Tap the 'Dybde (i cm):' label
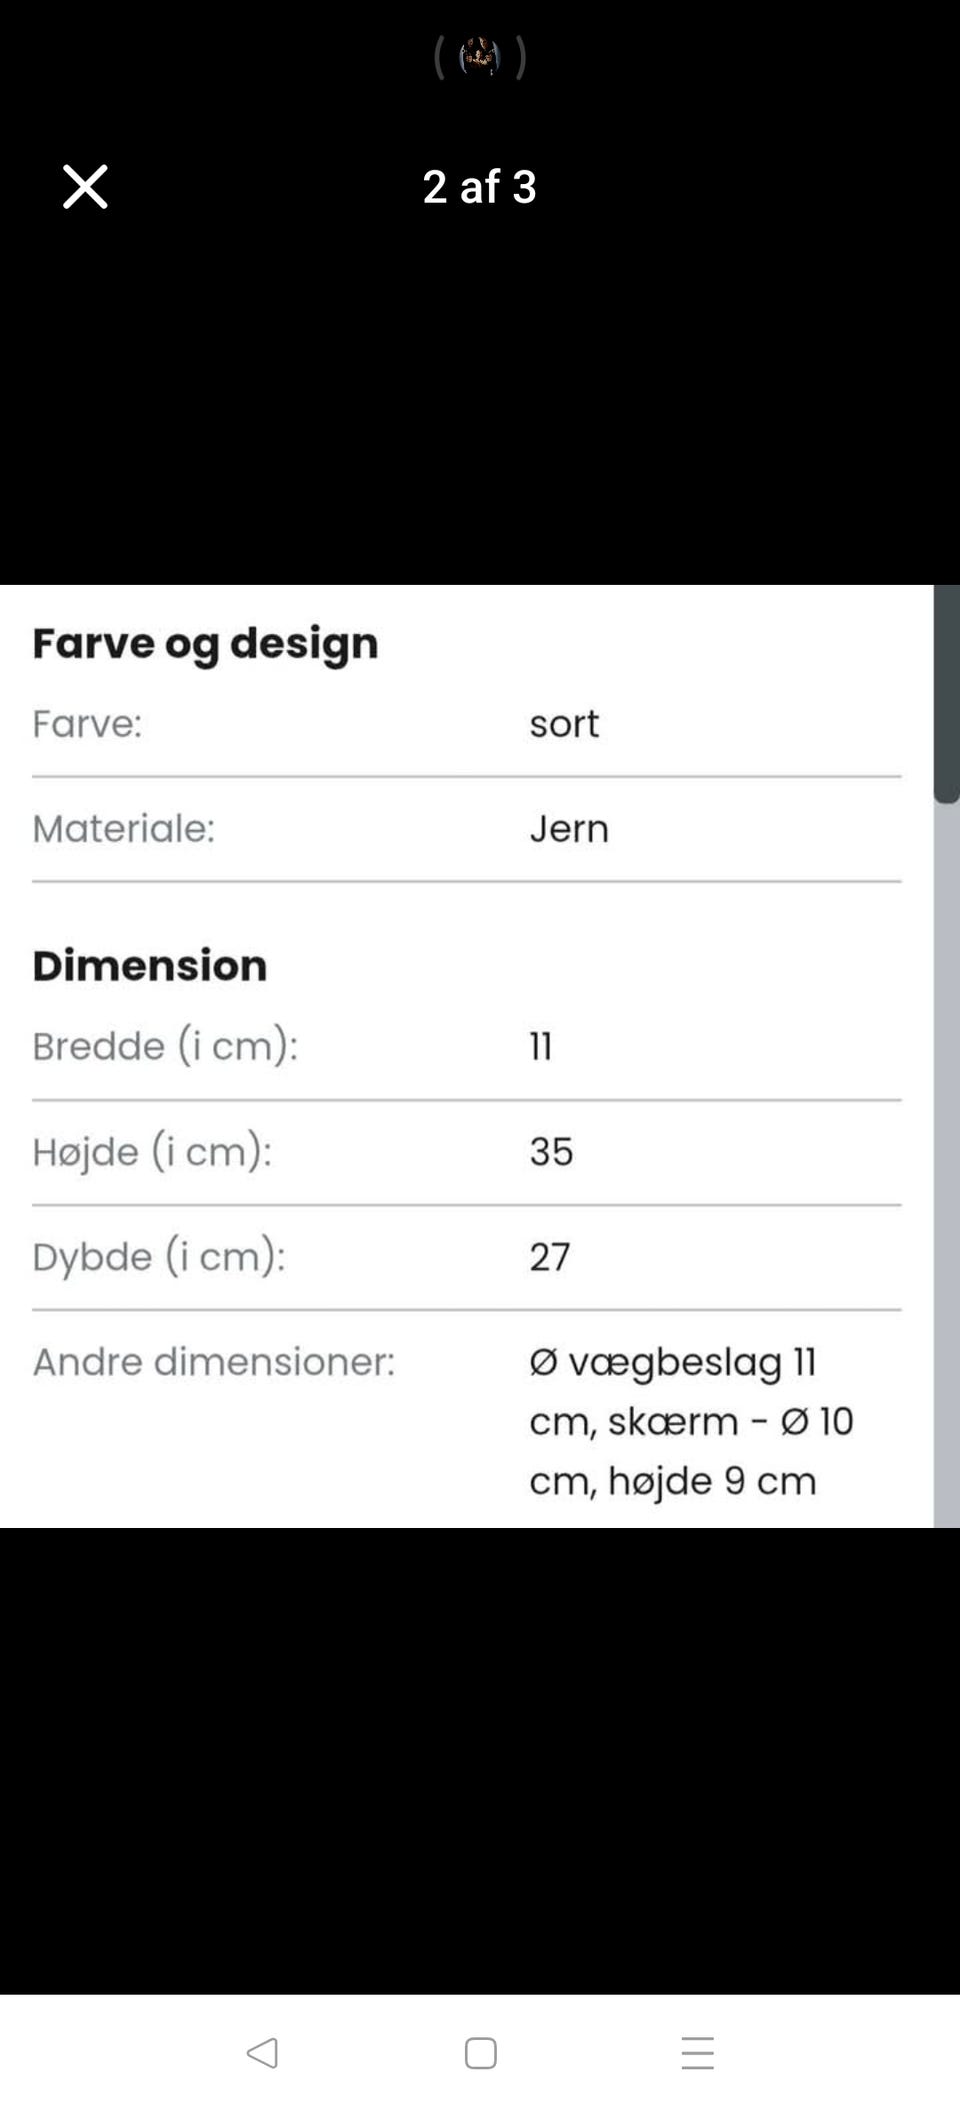The height and width of the screenshot is (2112, 960). 159,1256
